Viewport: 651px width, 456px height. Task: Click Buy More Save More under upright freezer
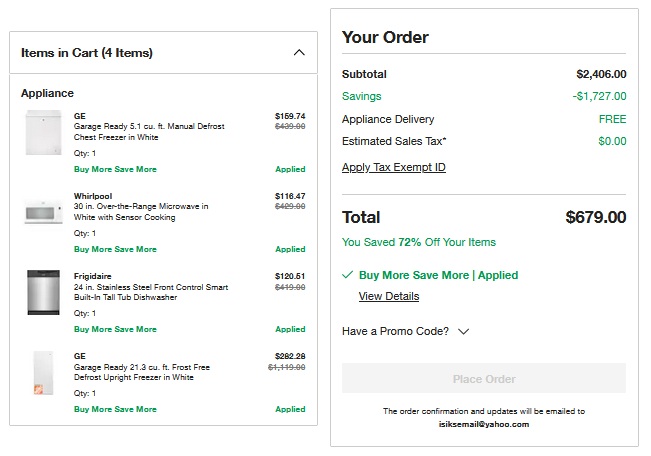click(115, 409)
